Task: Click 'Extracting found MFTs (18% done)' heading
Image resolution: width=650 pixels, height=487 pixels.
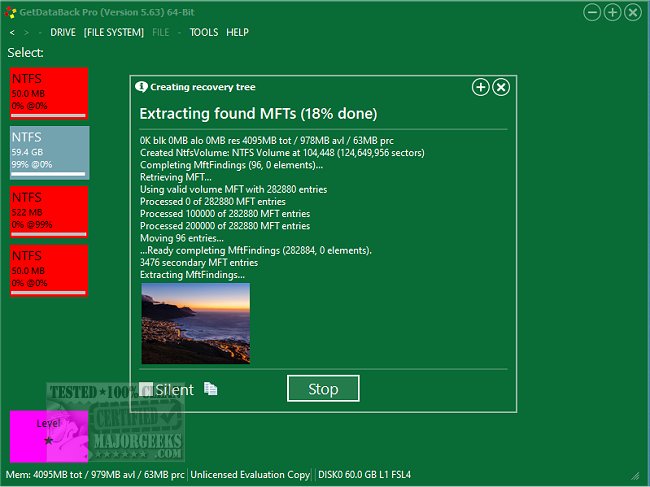Action: 258,114
